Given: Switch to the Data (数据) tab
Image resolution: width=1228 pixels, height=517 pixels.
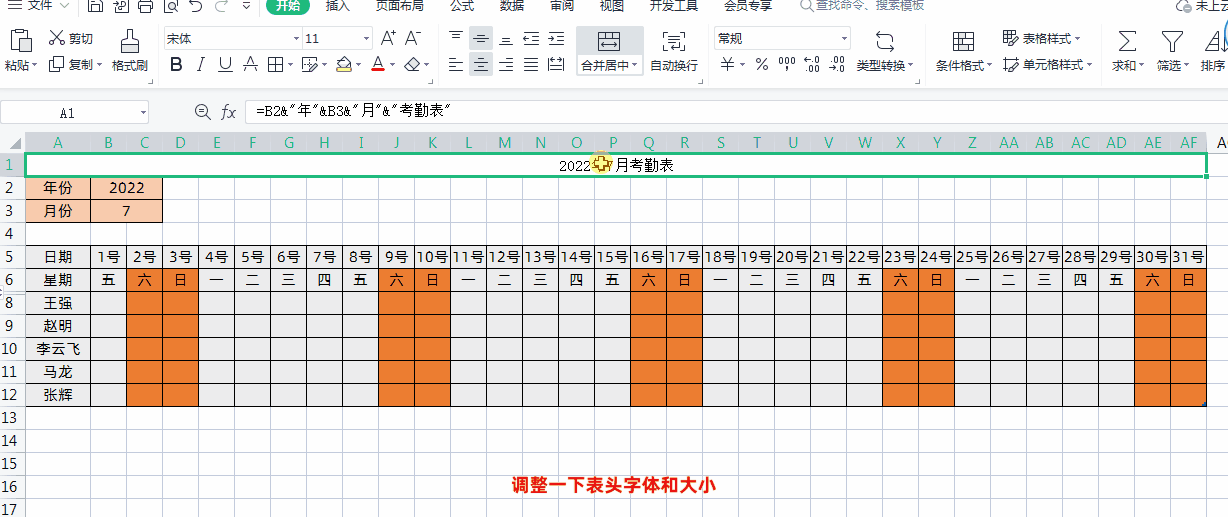Looking at the screenshot, I should [x=512, y=6].
